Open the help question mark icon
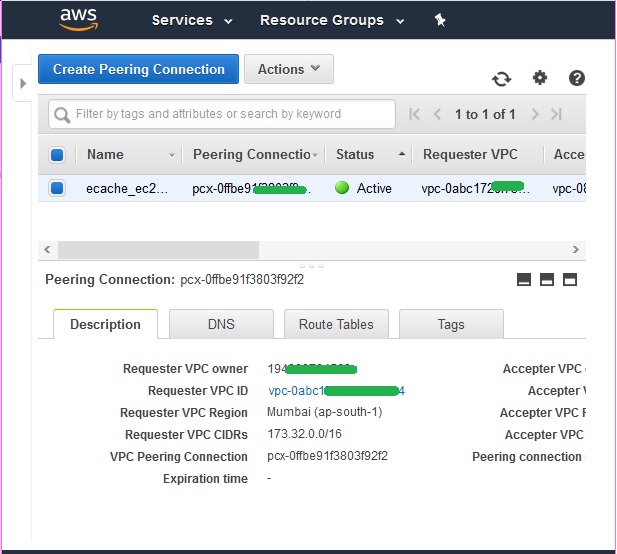Viewport: 617px width, 554px height. [x=576, y=78]
